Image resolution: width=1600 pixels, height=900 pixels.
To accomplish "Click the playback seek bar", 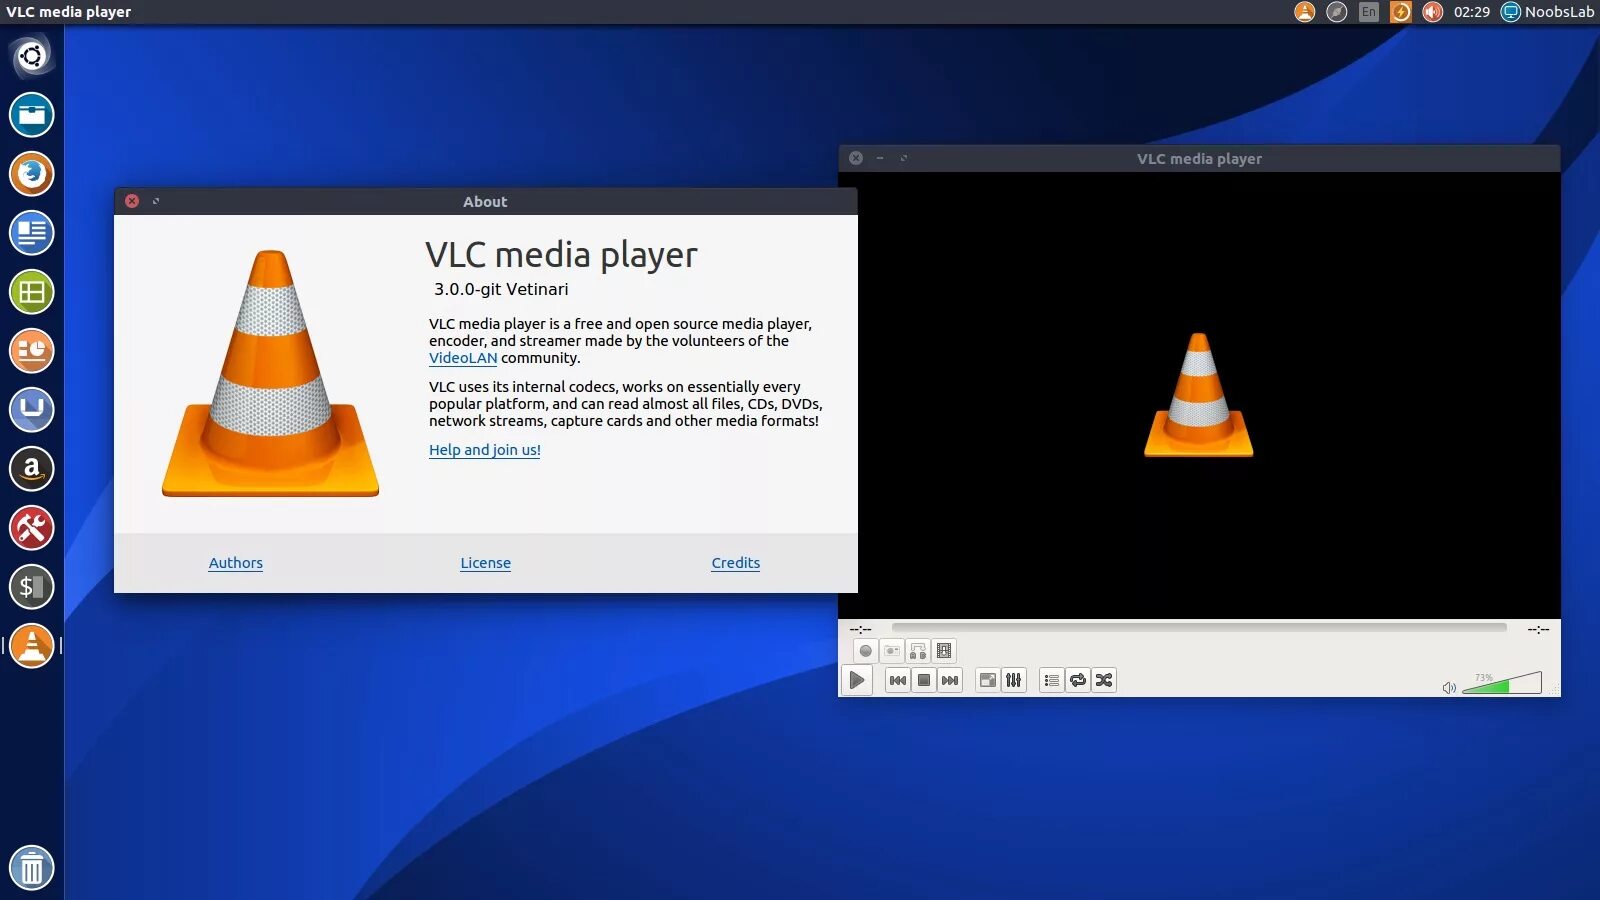I will pos(1199,628).
